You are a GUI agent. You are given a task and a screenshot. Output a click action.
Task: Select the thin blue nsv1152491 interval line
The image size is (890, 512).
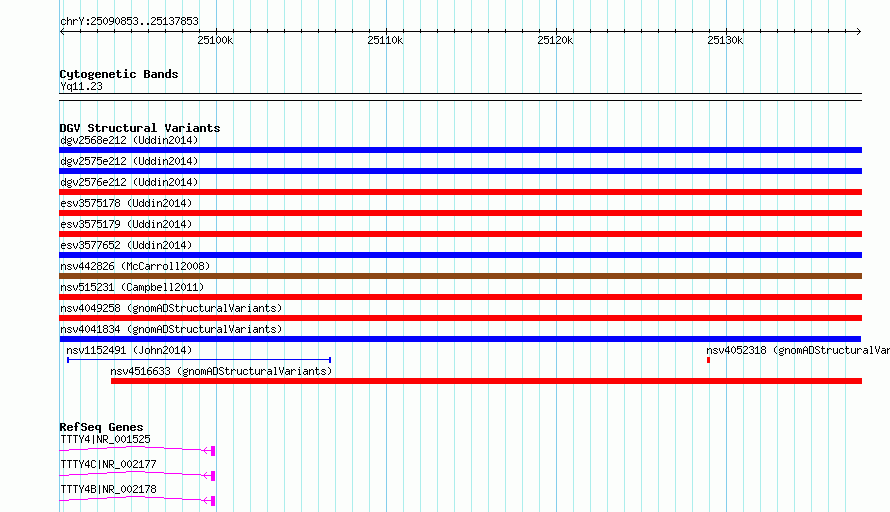(x=199, y=359)
